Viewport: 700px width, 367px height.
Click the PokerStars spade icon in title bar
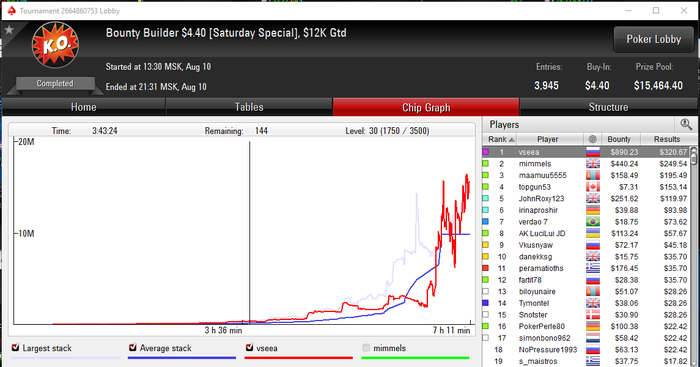tap(12, 11)
